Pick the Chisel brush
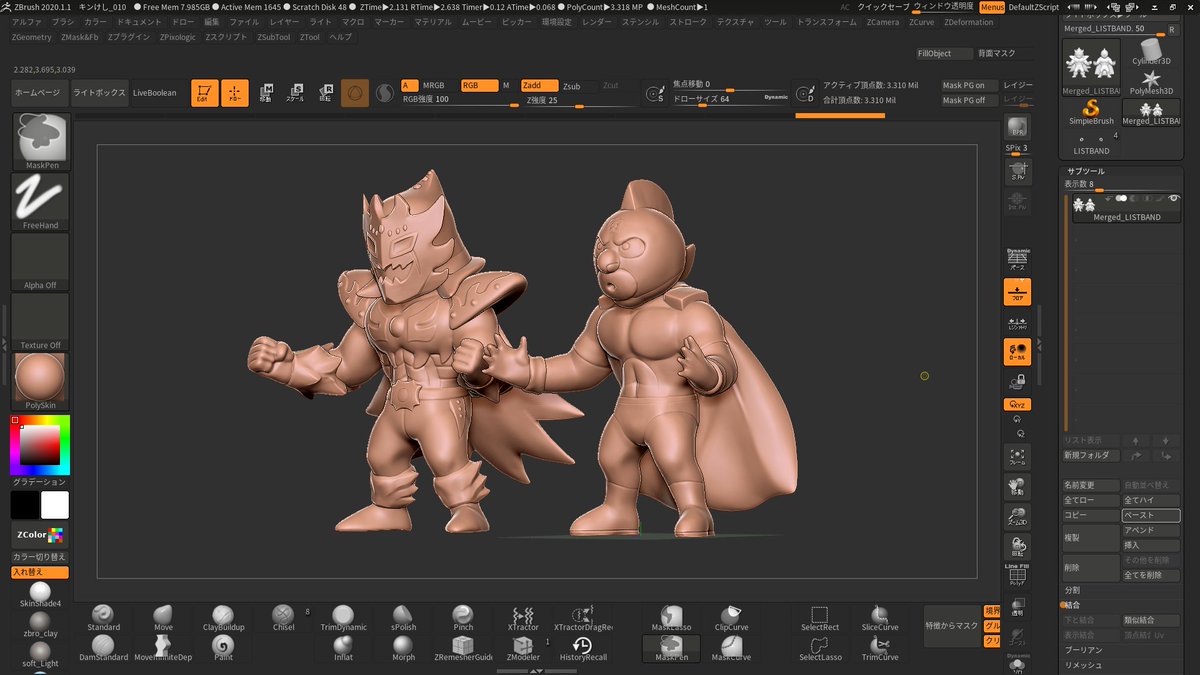The image size is (1200, 675). tap(283, 618)
